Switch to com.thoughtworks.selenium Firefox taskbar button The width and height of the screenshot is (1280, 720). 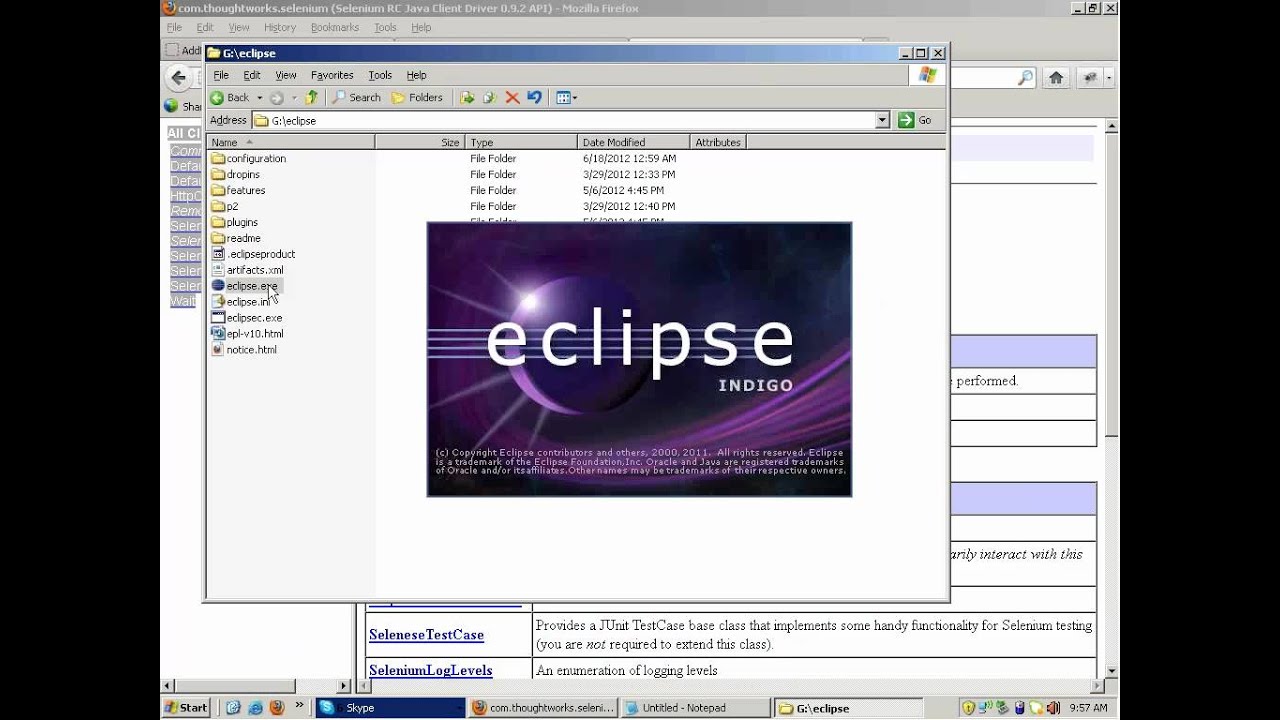tap(543, 708)
